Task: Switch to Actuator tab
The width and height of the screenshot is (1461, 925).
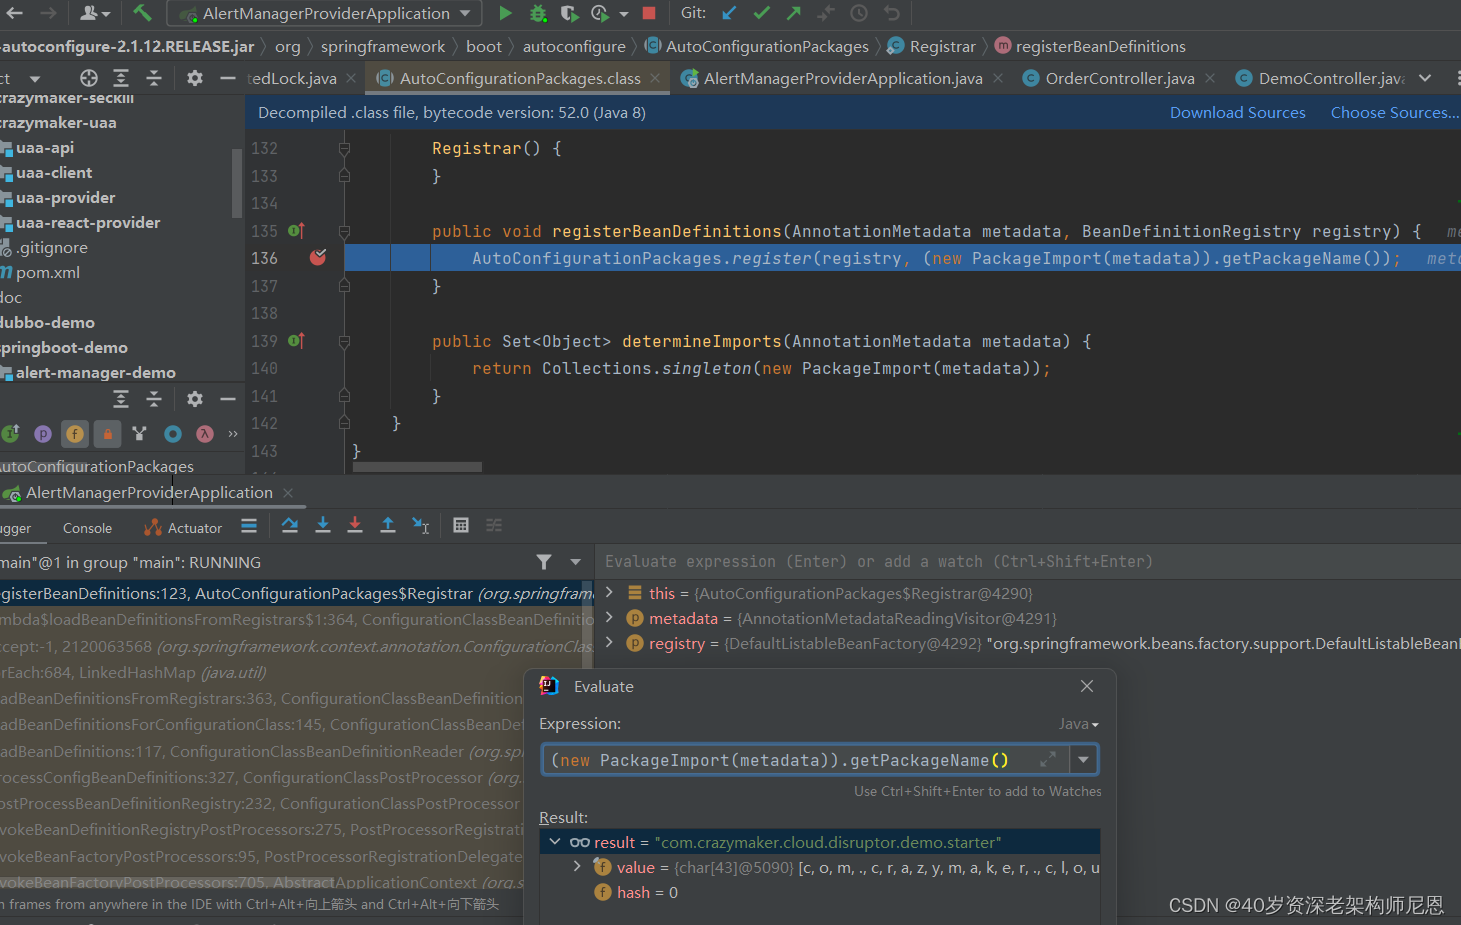Action: tap(184, 528)
